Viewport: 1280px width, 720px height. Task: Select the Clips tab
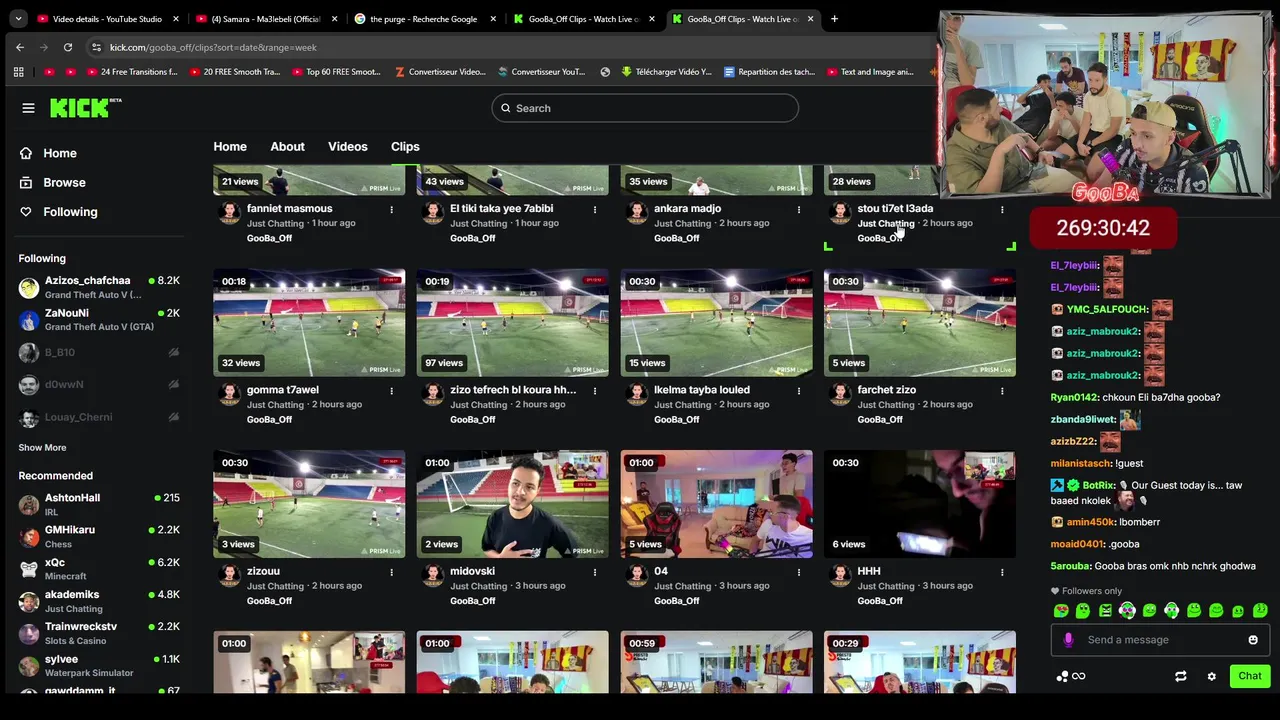coord(405,147)
